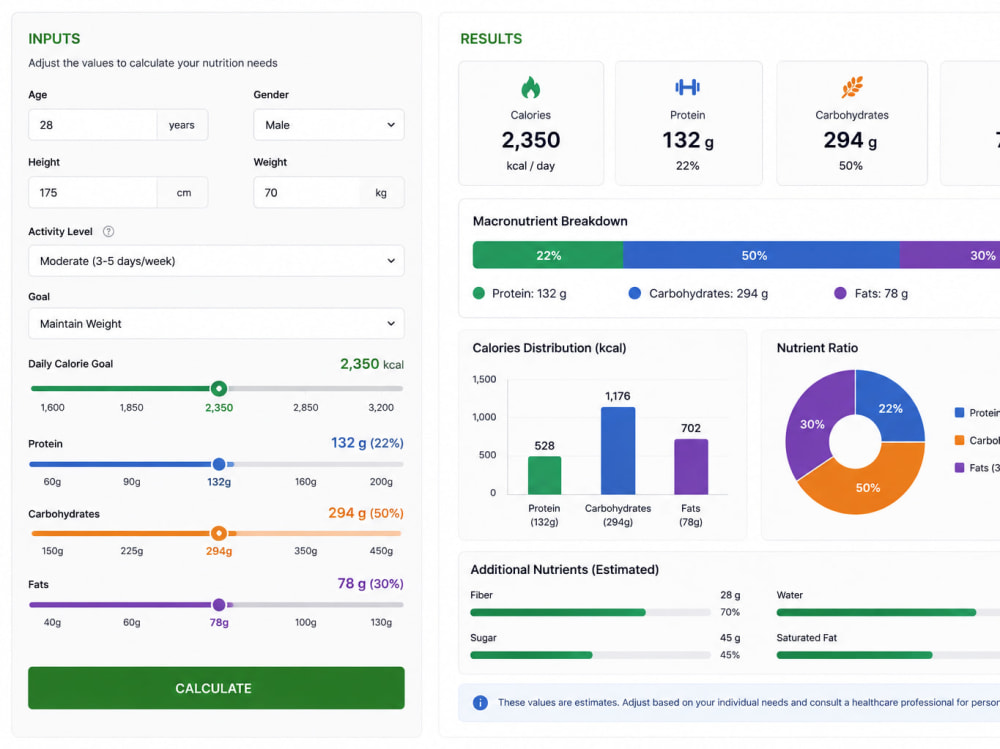Screen dimensions: 1000x749
Task: Click the Protein slider handle
Action: 219,464
